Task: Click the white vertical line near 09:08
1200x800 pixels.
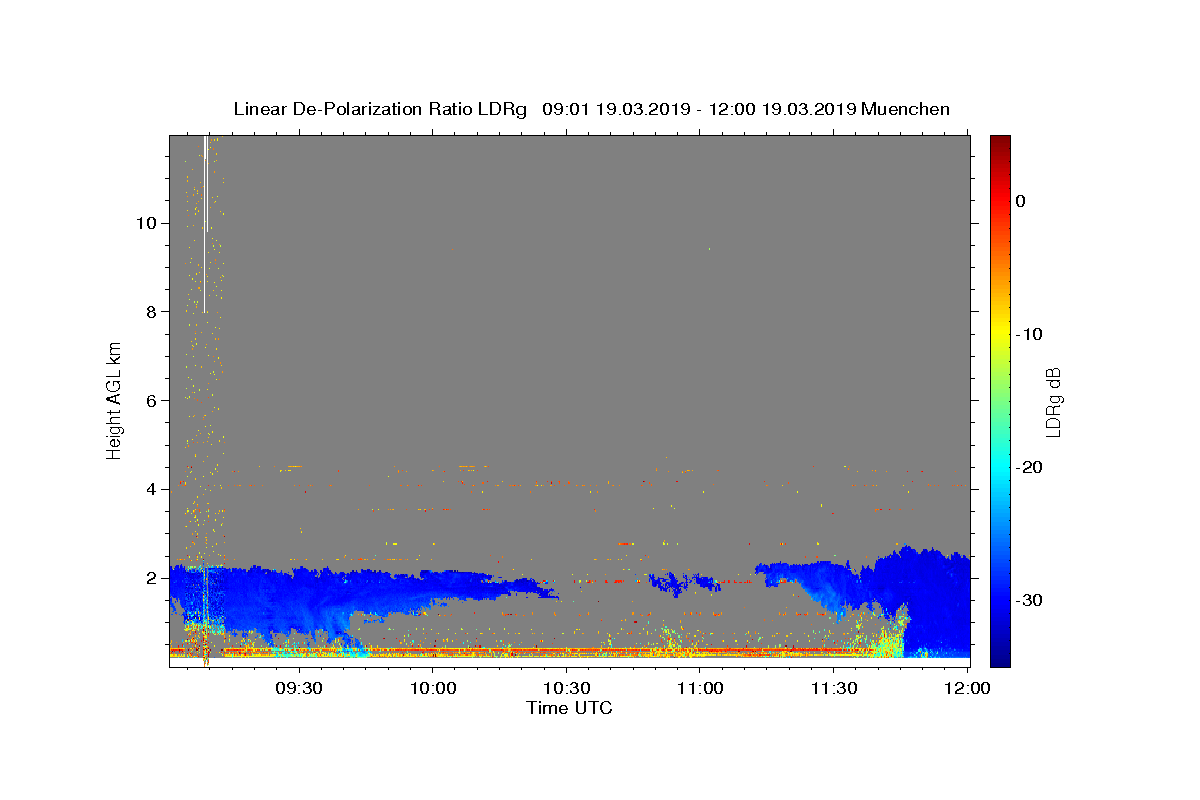Action: (205, 224)
